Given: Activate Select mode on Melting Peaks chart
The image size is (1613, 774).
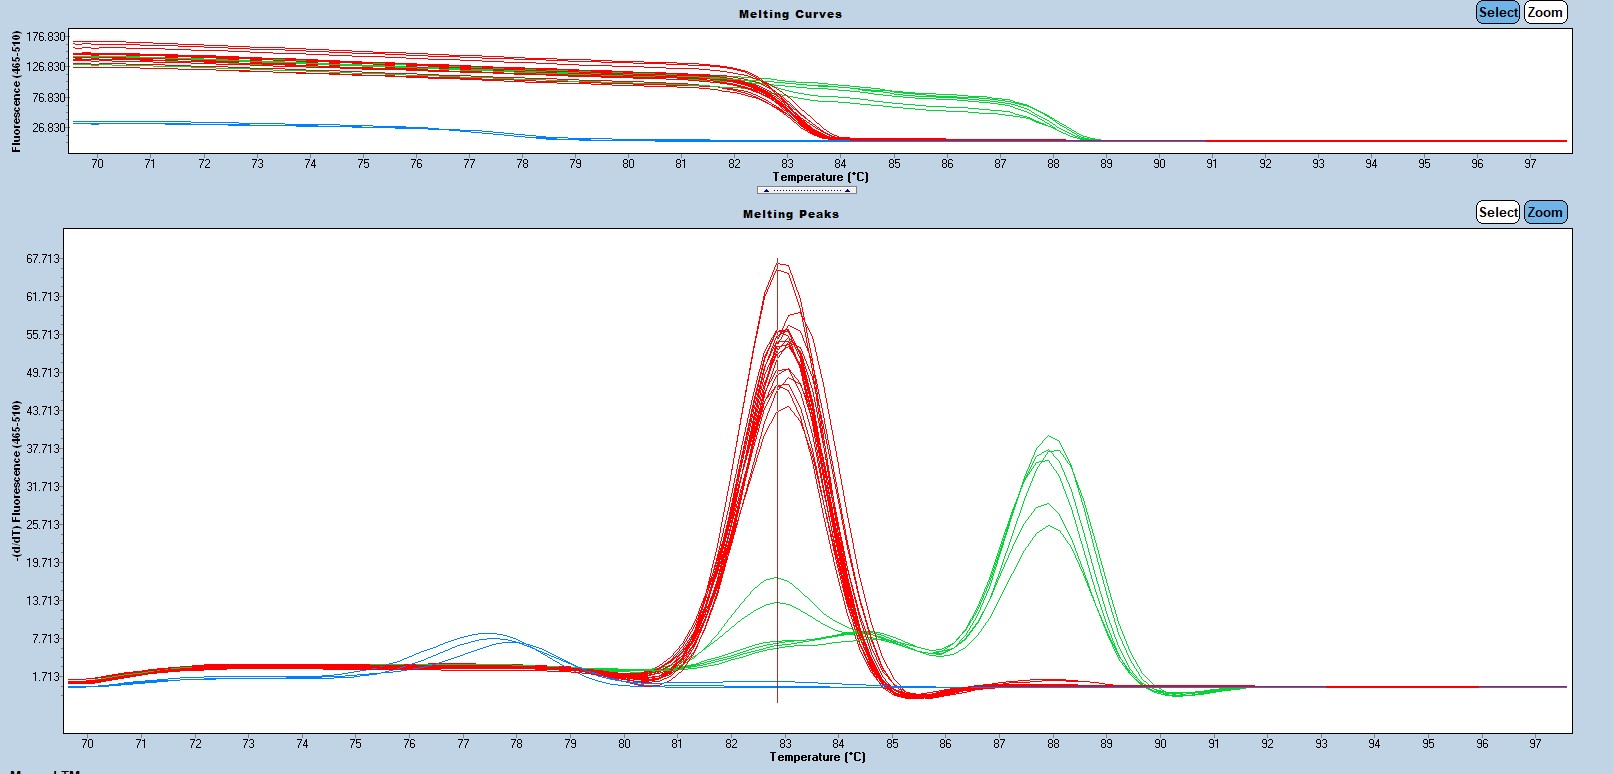Looking at the screenshot, I should pyautogui.click(x=1497, y=212).
